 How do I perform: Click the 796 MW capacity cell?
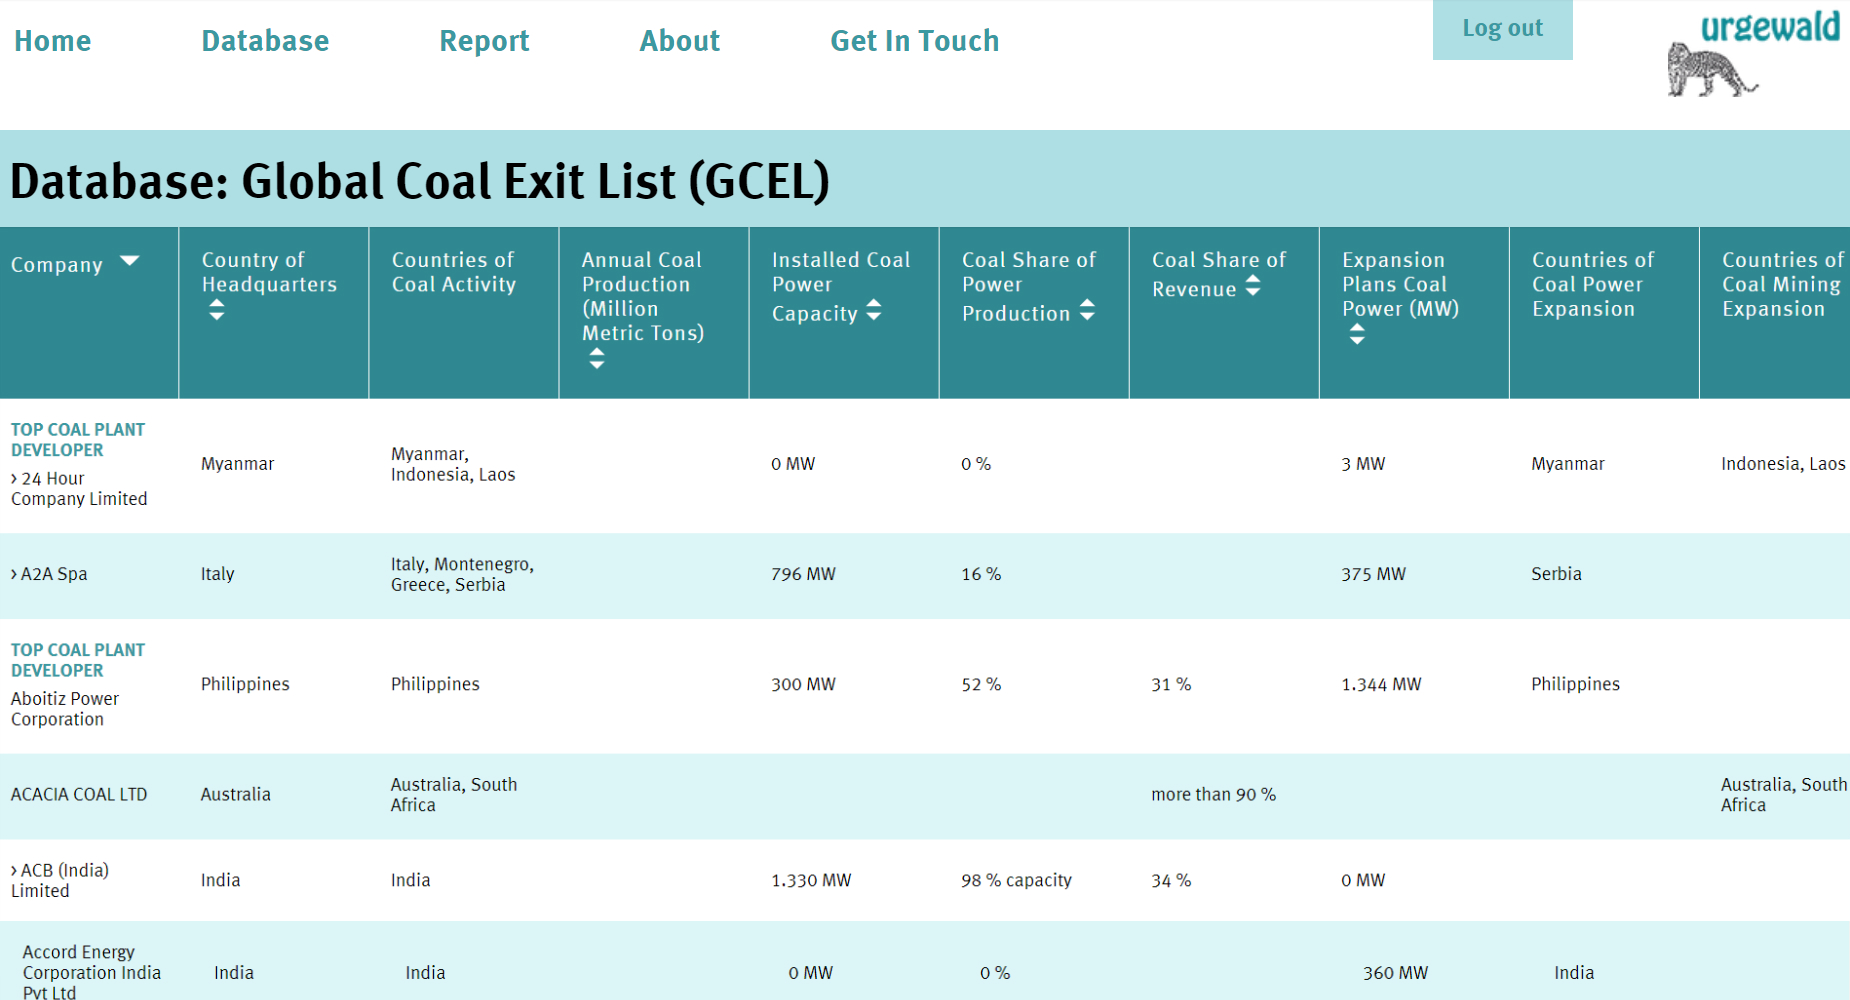click(803, 574)
